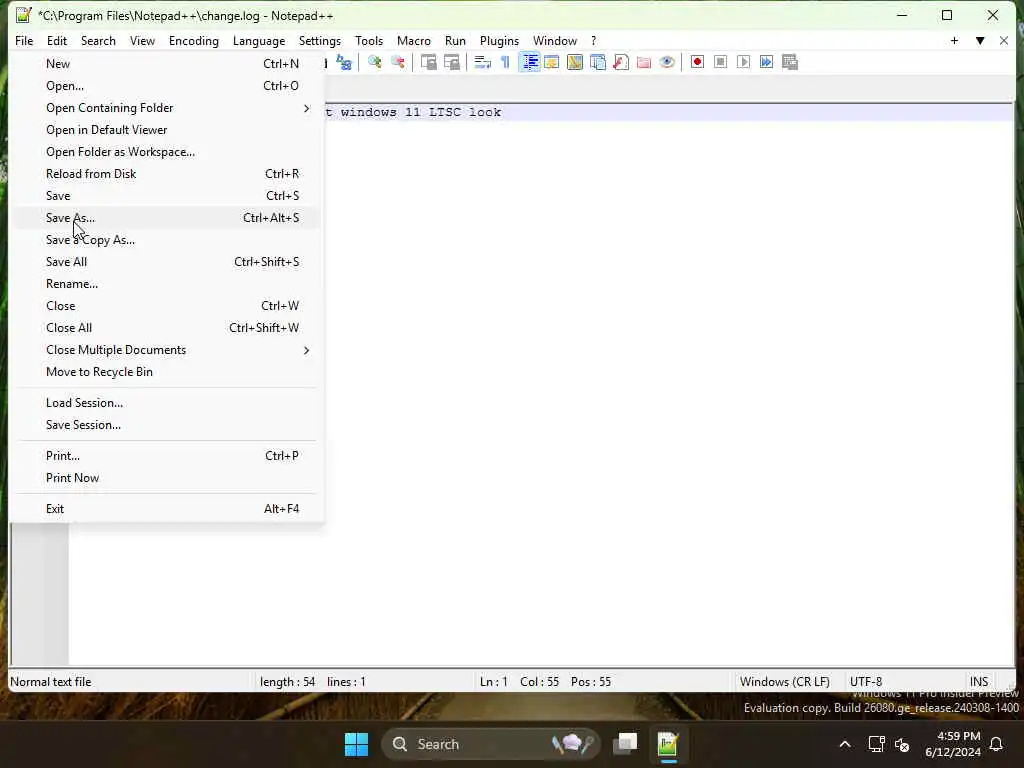Click Run a Macro Multiple Times icon
This screenshot has height=768, width=1024.
coord(767,62)
